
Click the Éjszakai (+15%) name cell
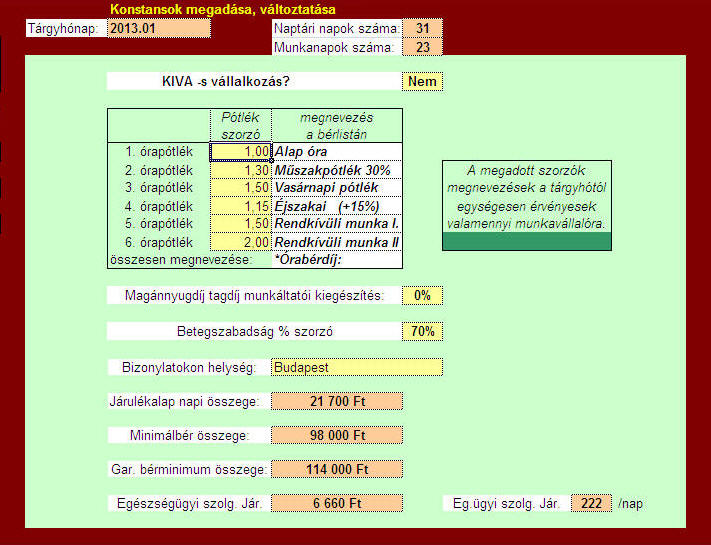coord(337,206)
